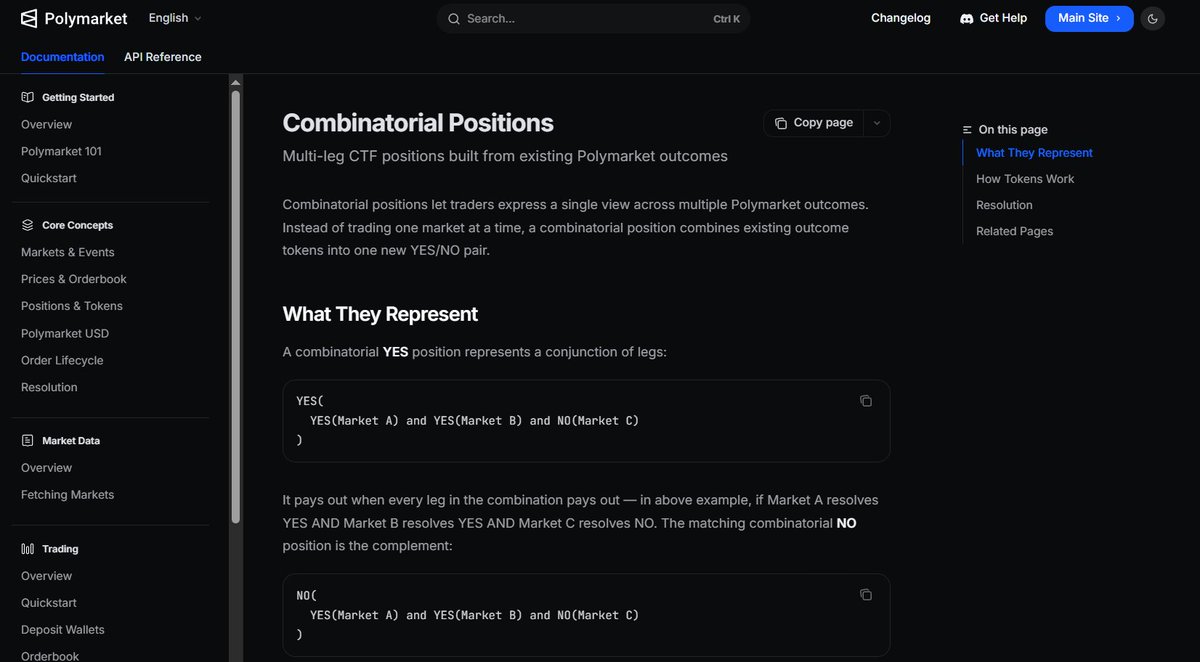The height and width of the screenshot is (662, 1200).
Task: Open Main Site button arrow
Action: 1118,18
